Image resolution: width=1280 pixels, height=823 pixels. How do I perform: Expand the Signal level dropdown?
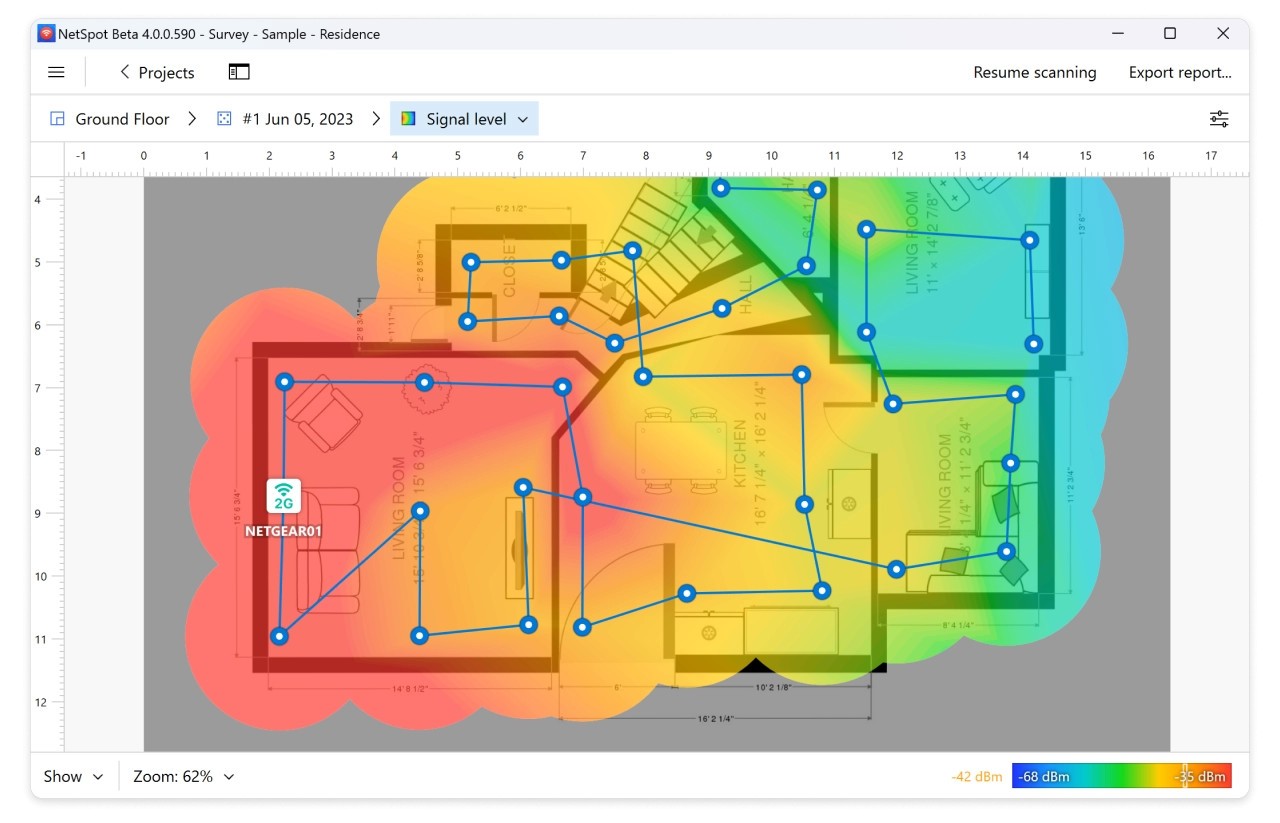(x=523, y=119)
